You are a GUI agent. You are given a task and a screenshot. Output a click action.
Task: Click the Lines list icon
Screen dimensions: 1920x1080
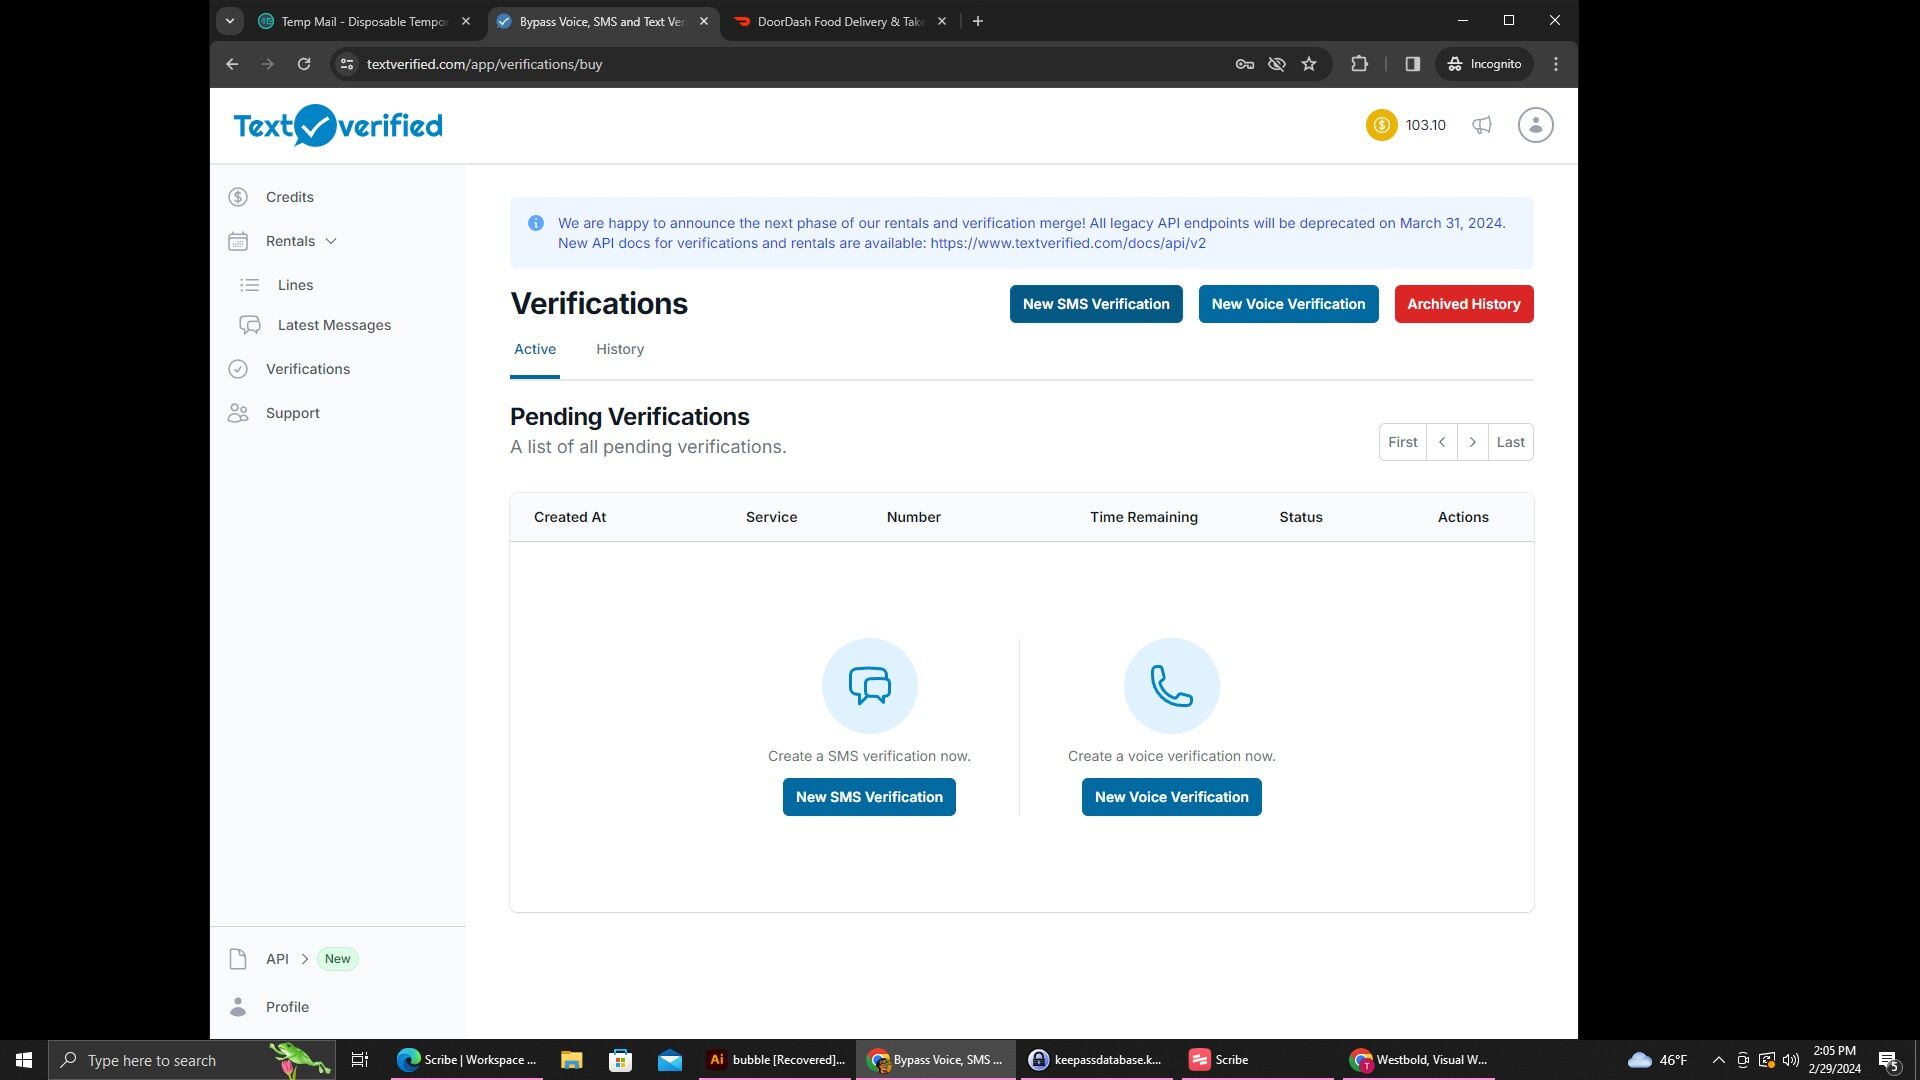tap(250, 285)
